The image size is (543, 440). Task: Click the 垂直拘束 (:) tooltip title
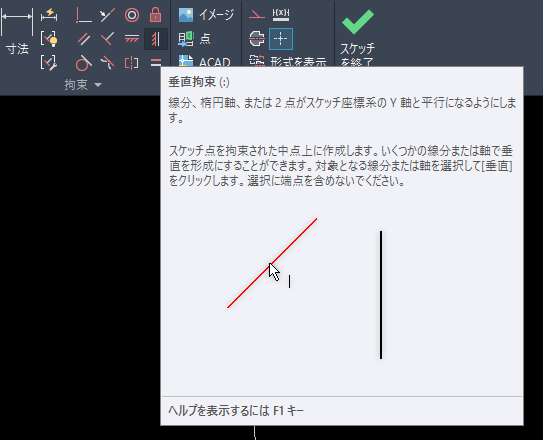(199, 82)
